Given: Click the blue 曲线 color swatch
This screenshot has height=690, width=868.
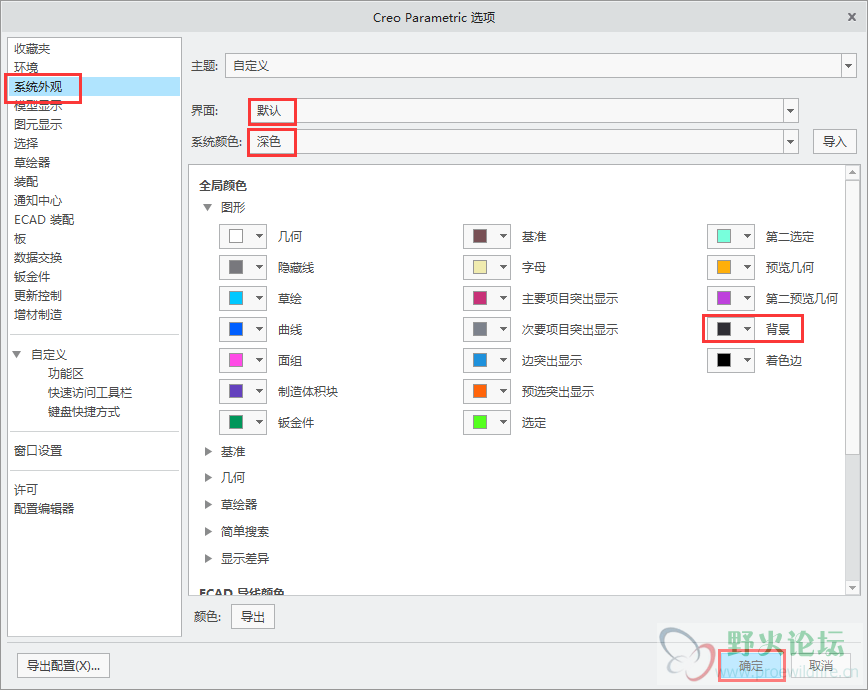Looking at the screenshot, I should [236, 329].
